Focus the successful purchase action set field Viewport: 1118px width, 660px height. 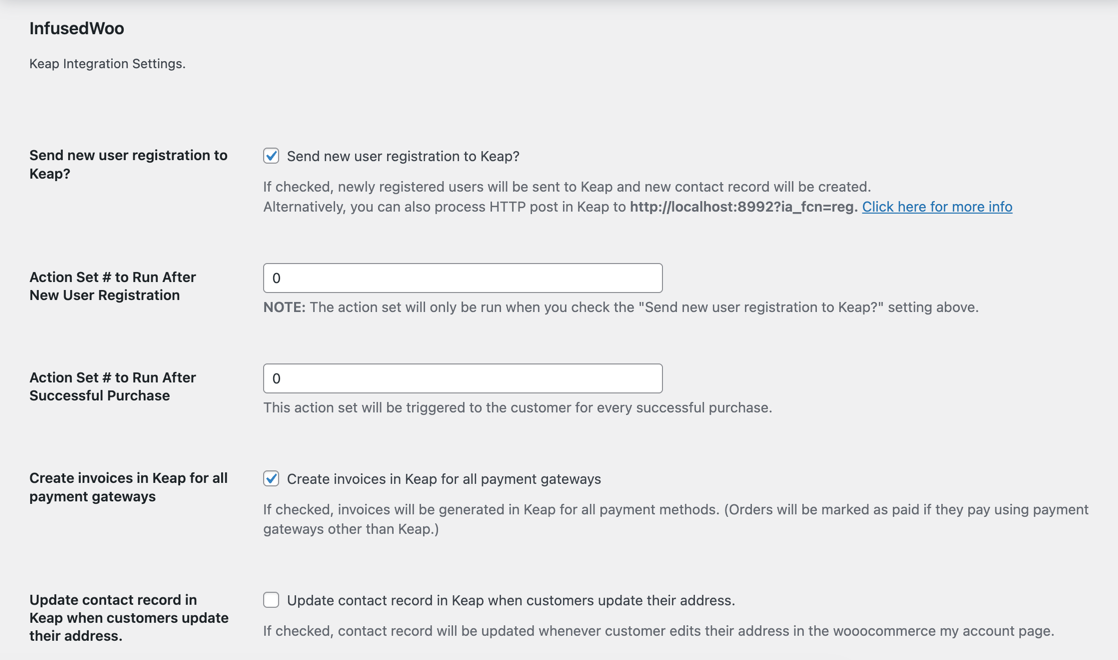462,378
